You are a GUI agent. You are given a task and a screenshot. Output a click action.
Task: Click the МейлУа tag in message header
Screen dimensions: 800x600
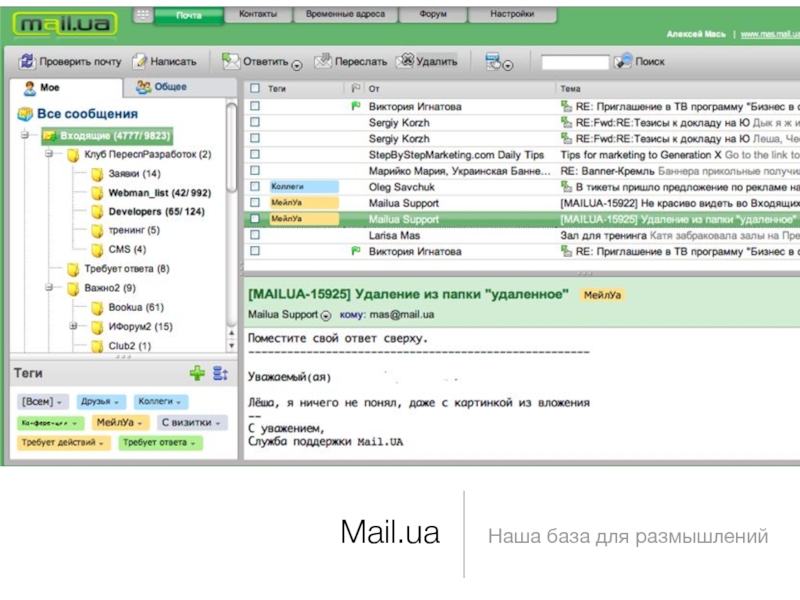tap(602, 295)
